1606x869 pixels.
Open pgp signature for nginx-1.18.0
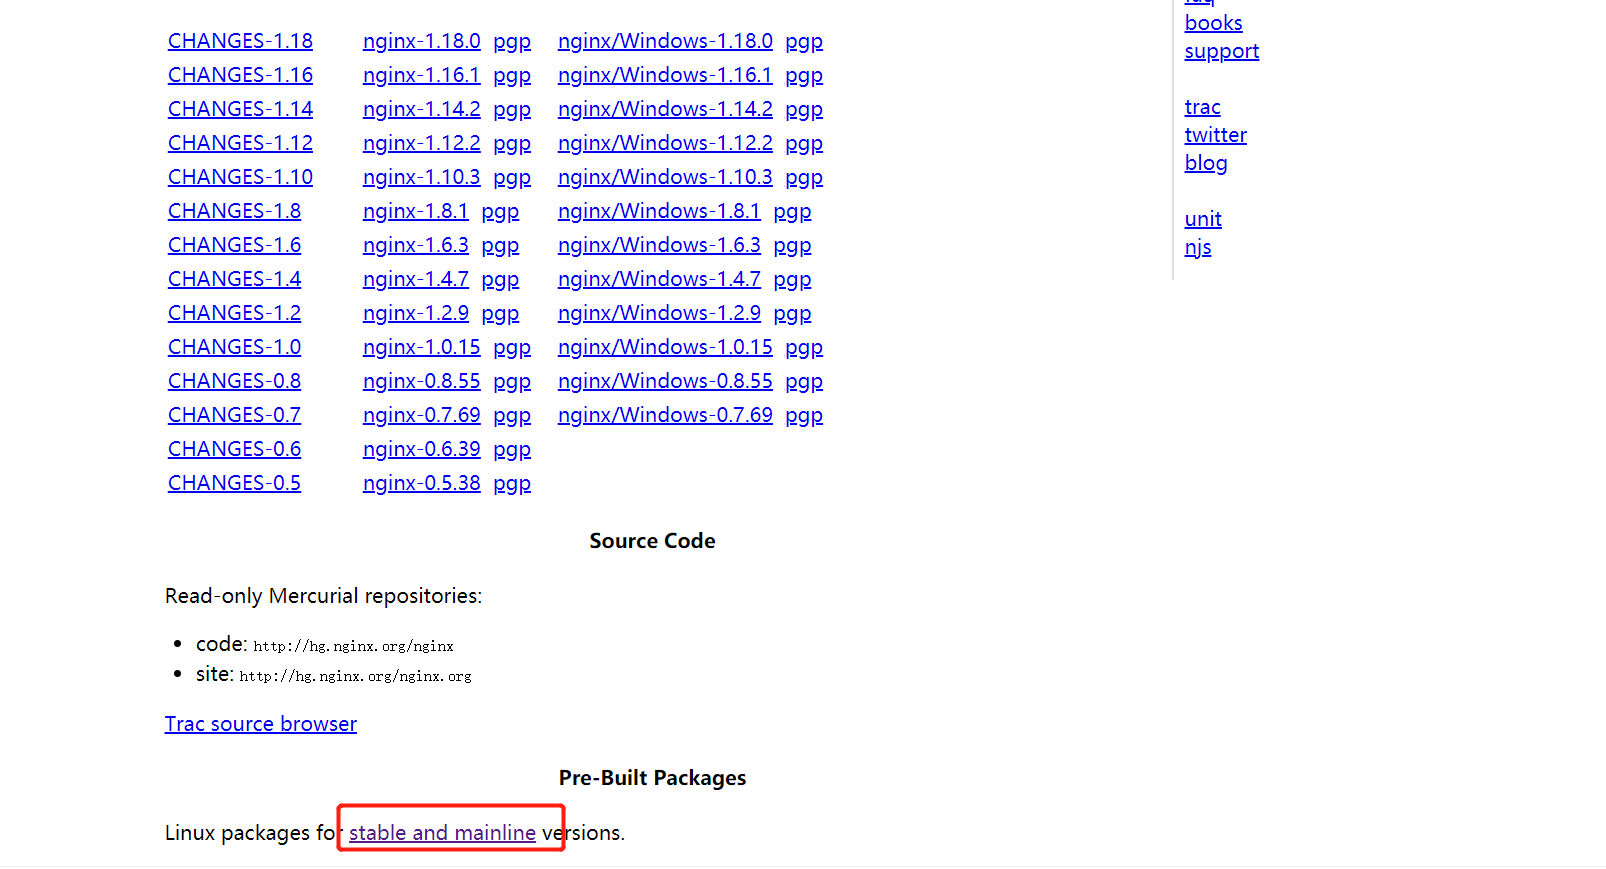tap(512, 42)
